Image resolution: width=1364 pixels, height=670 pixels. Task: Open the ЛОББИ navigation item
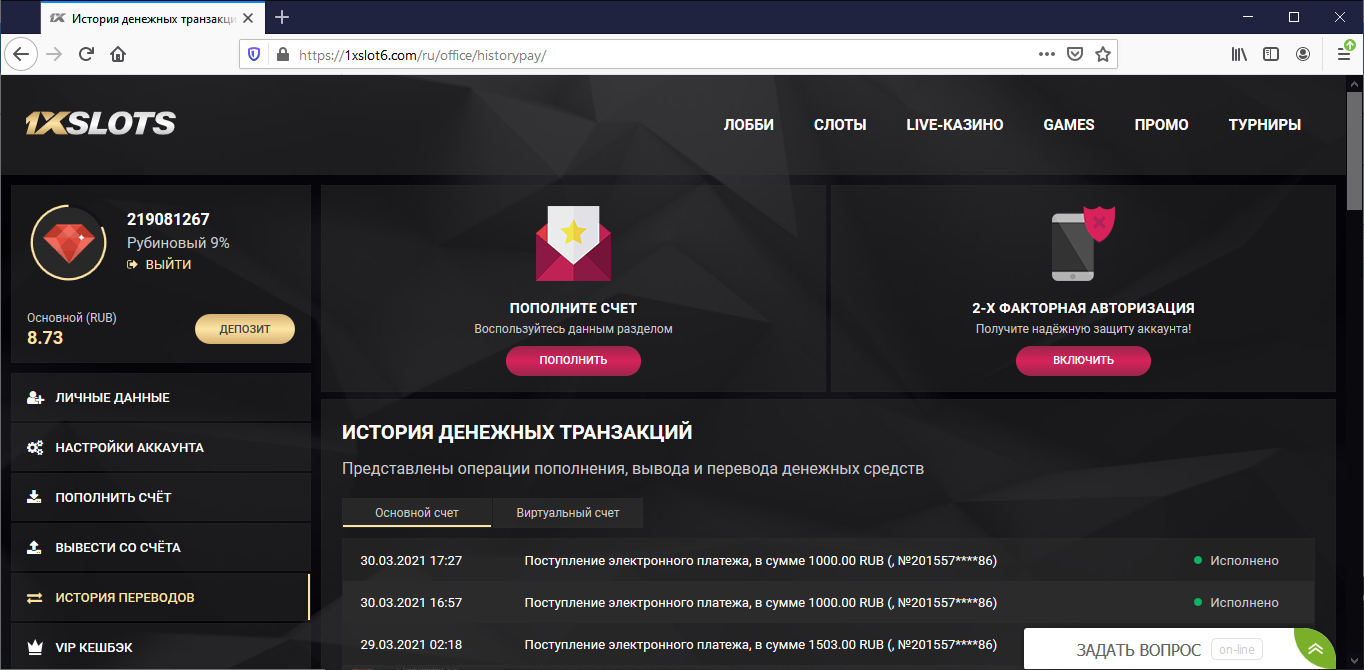(x=749, y=125)
